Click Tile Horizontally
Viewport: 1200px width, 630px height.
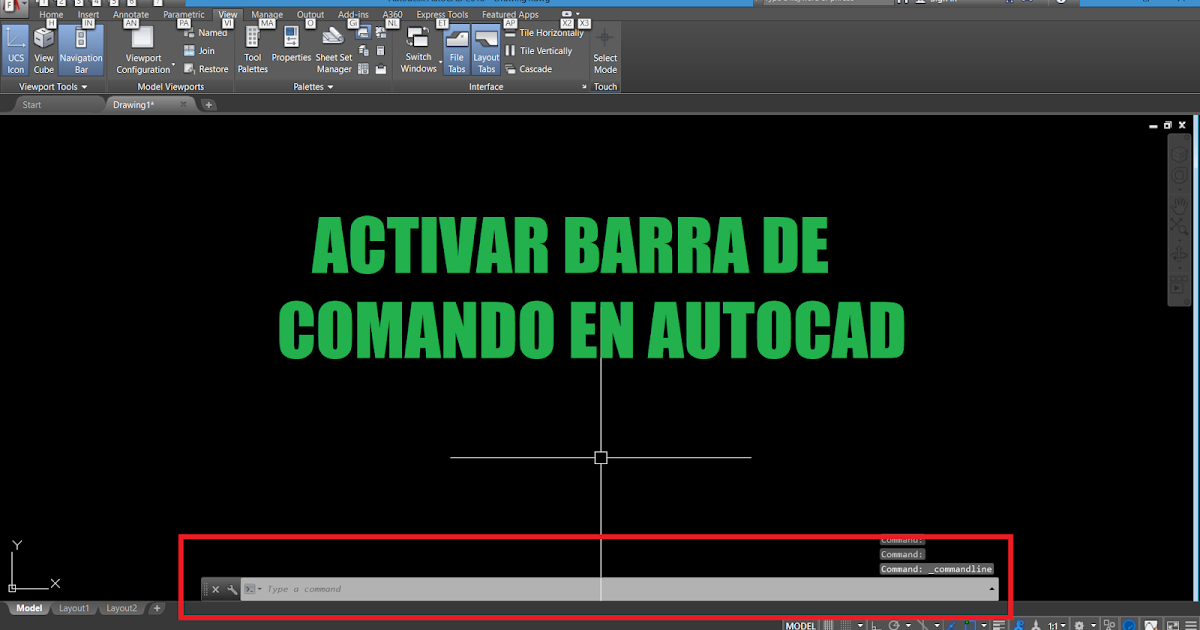point(547,32)
